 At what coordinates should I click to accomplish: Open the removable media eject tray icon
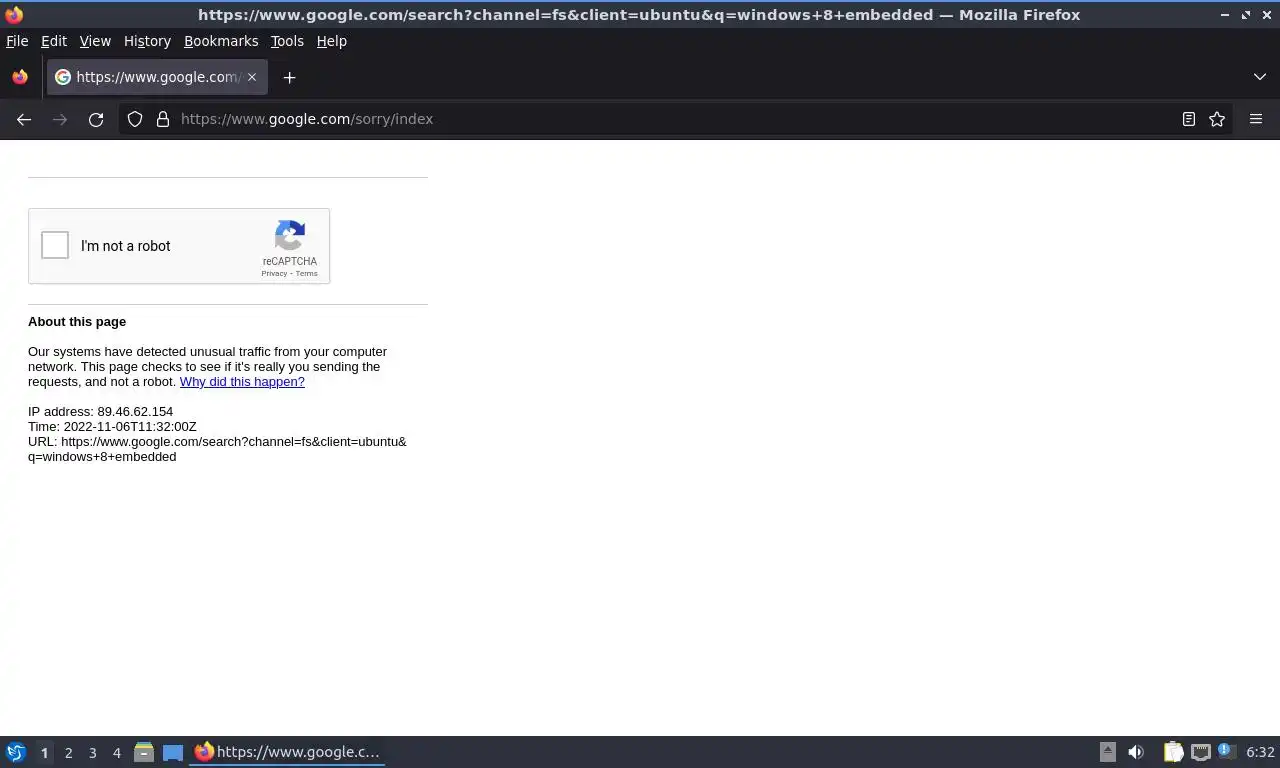[1107, 752]
